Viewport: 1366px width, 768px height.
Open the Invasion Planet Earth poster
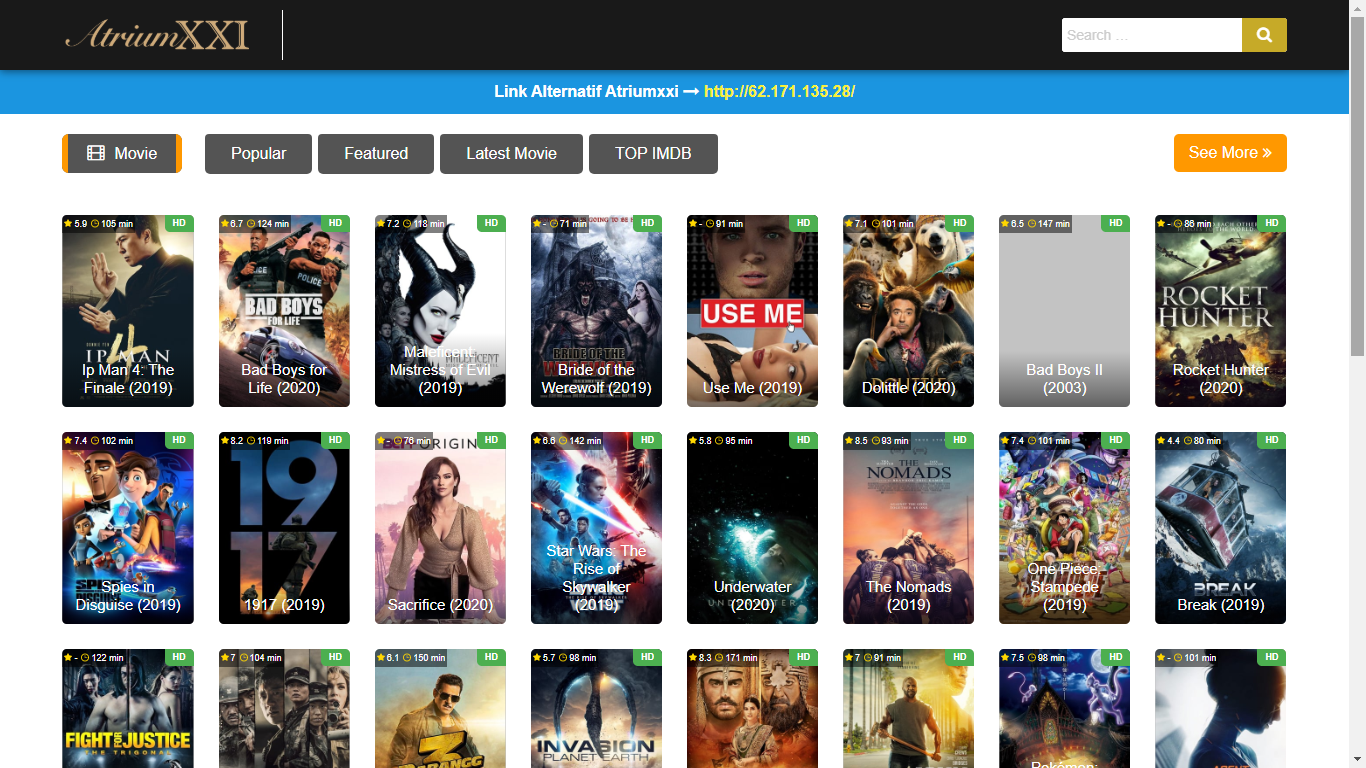[596, 708]
